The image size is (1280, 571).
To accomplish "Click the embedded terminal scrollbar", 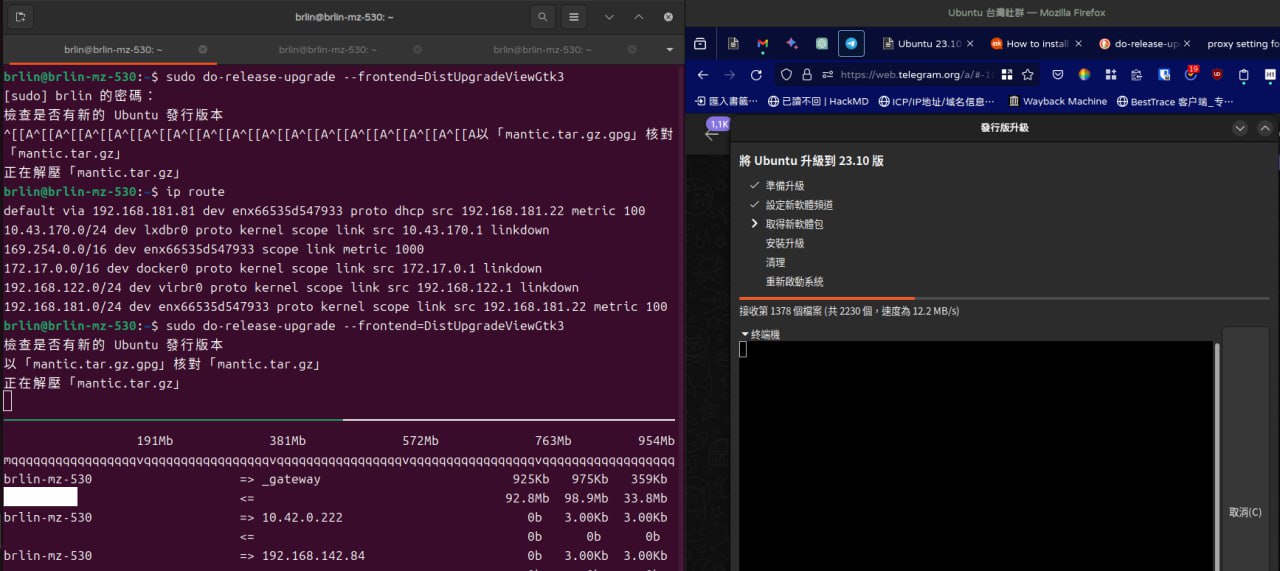I will [1217, 456].
